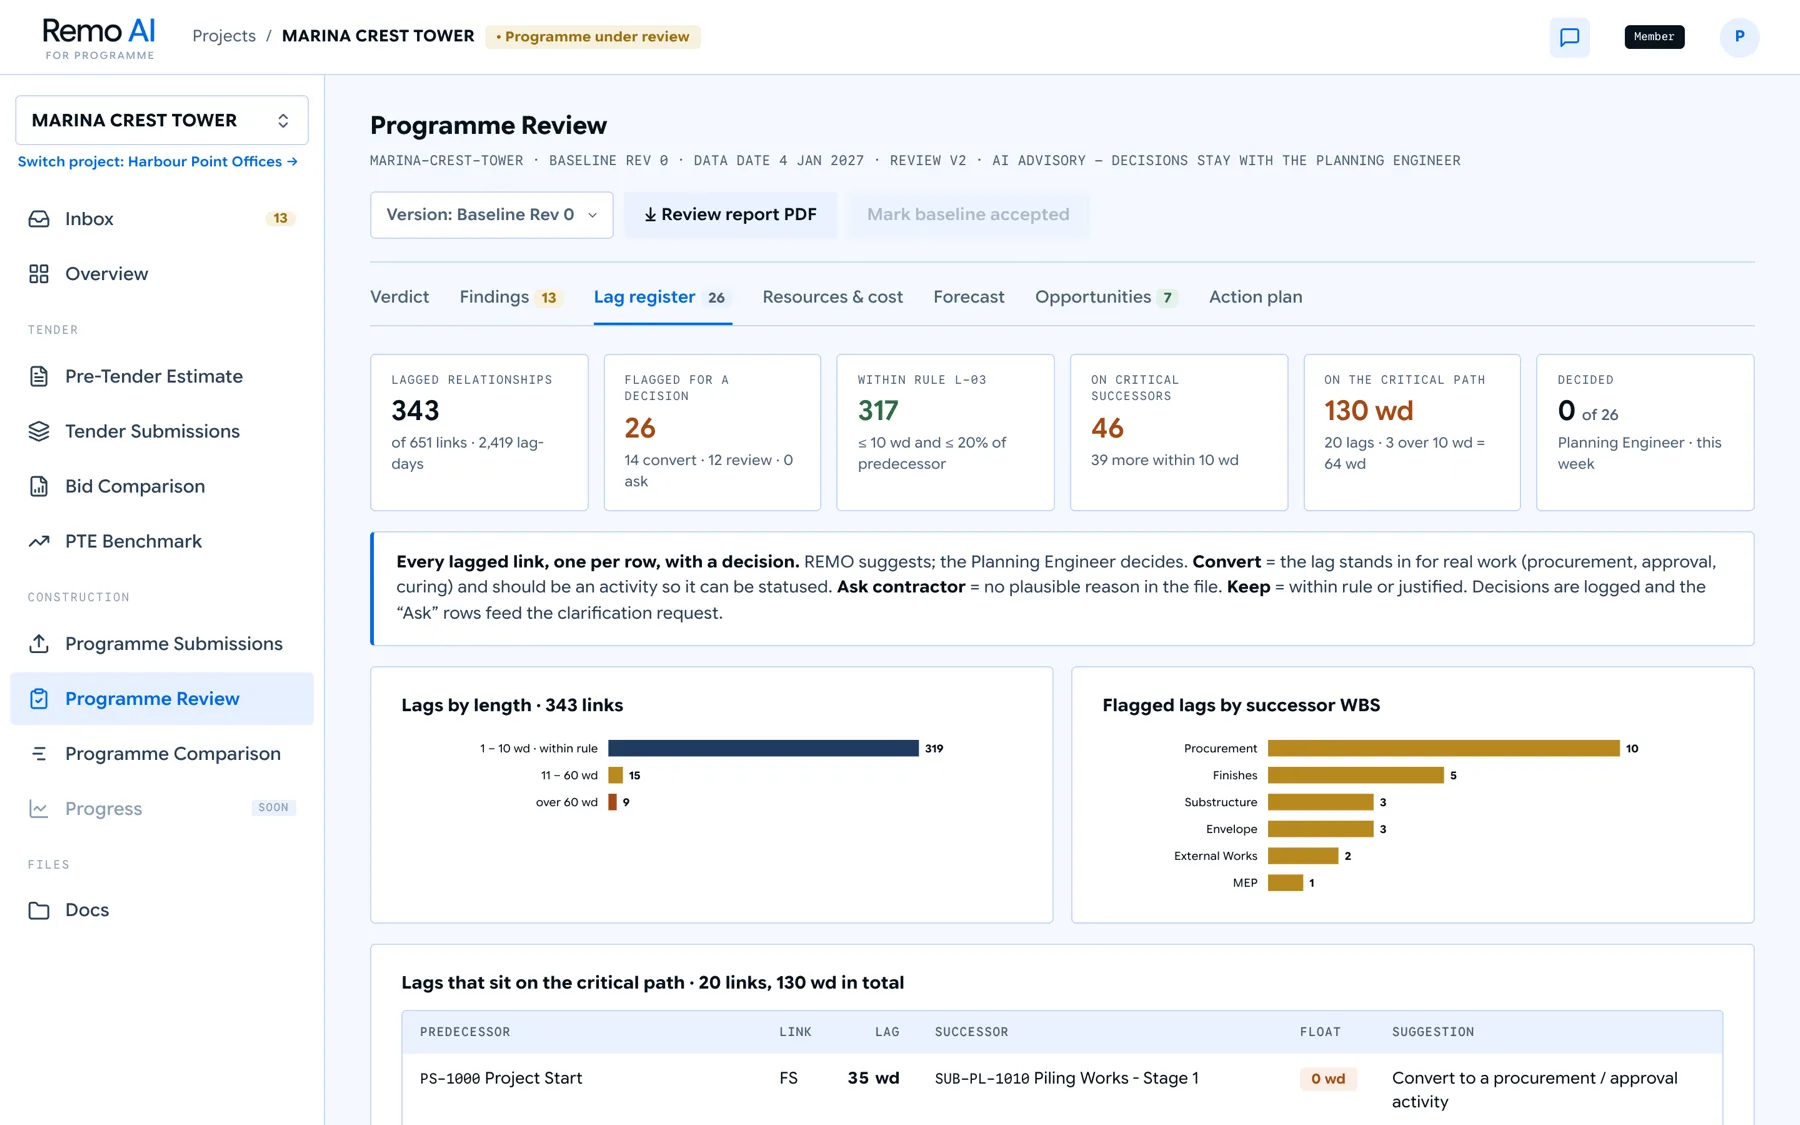Click the Programme Comparison list icon
The width and height of the screenshot is (1800, 1125).
39,754
